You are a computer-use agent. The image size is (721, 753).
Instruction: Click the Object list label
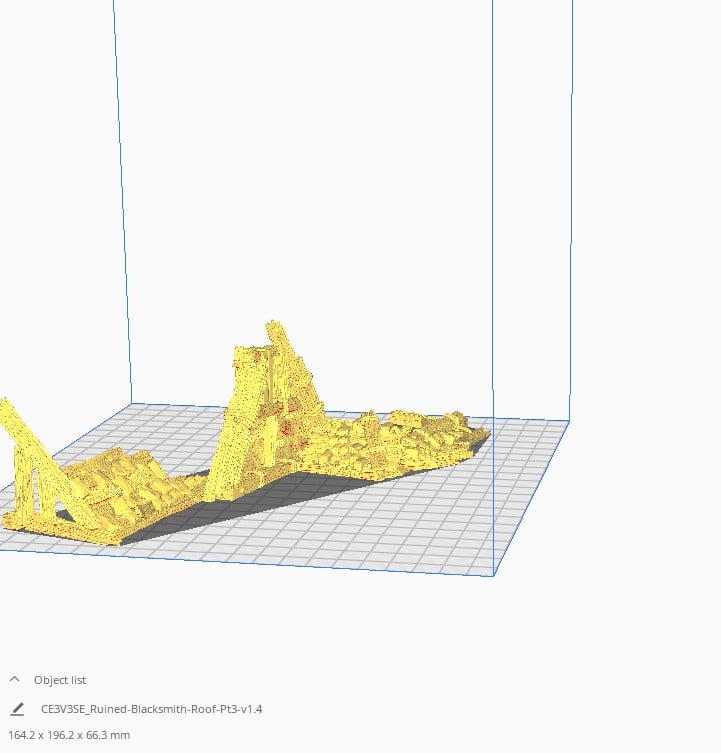click(60, 680)
